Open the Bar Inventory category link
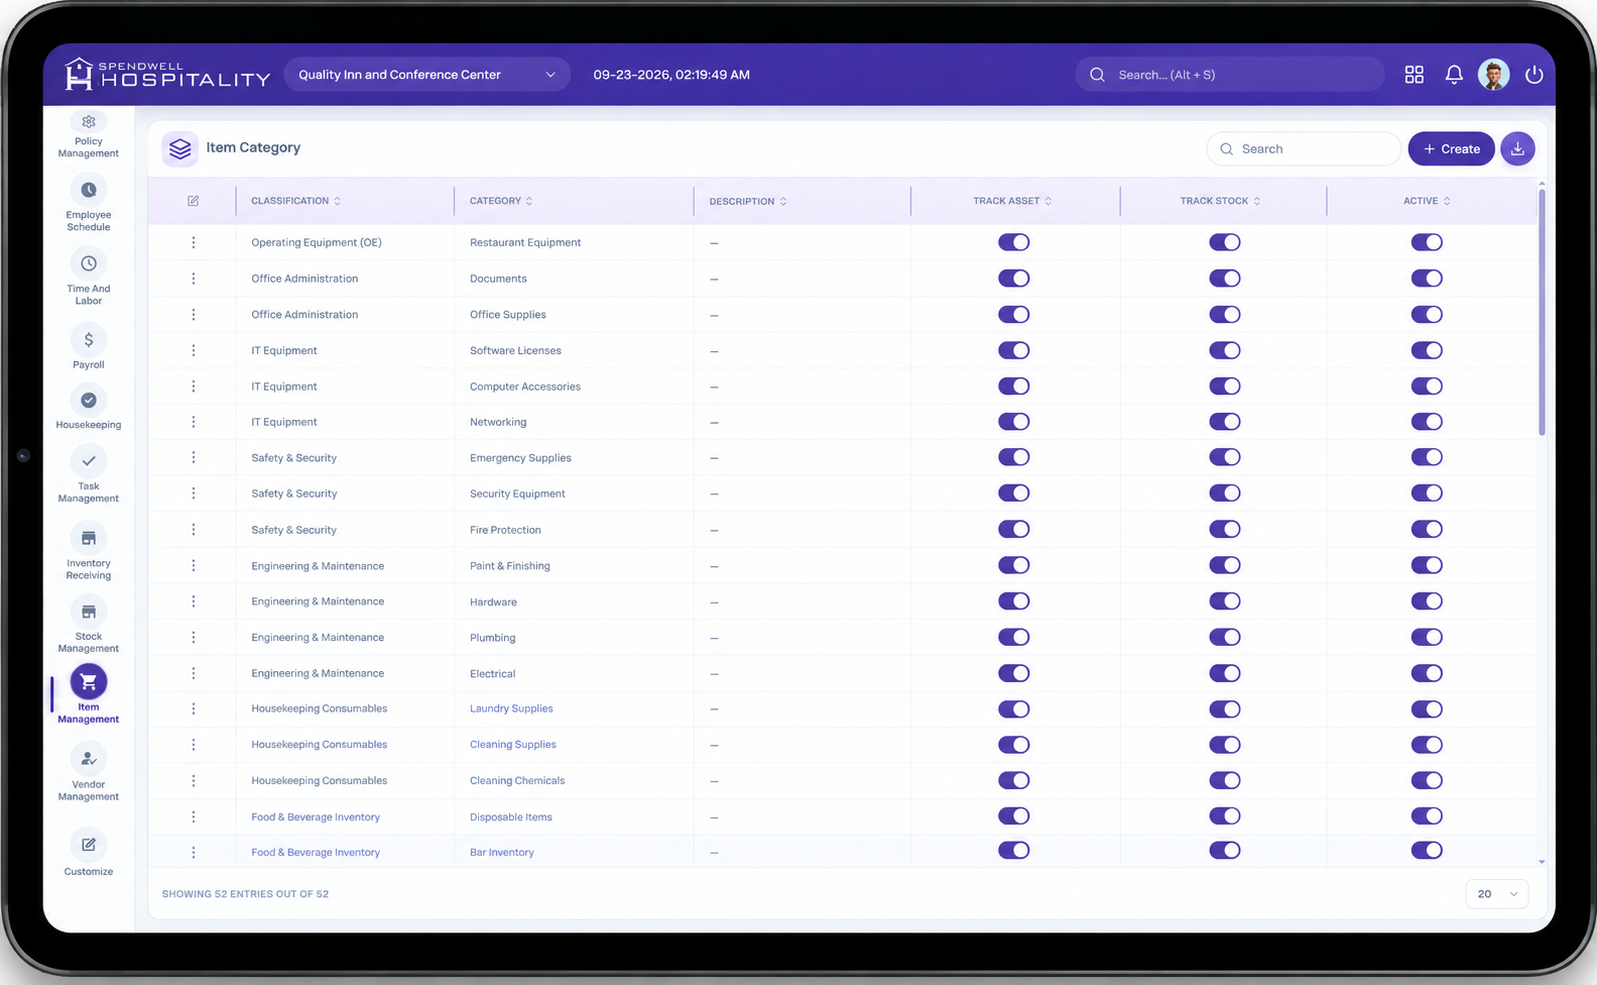 502,853
